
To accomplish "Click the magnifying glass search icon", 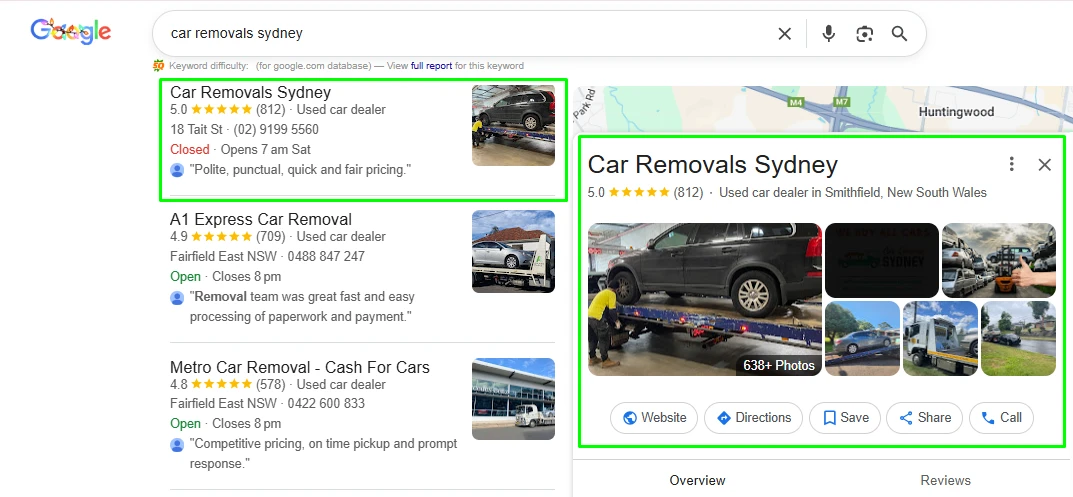I will (900, 34).
